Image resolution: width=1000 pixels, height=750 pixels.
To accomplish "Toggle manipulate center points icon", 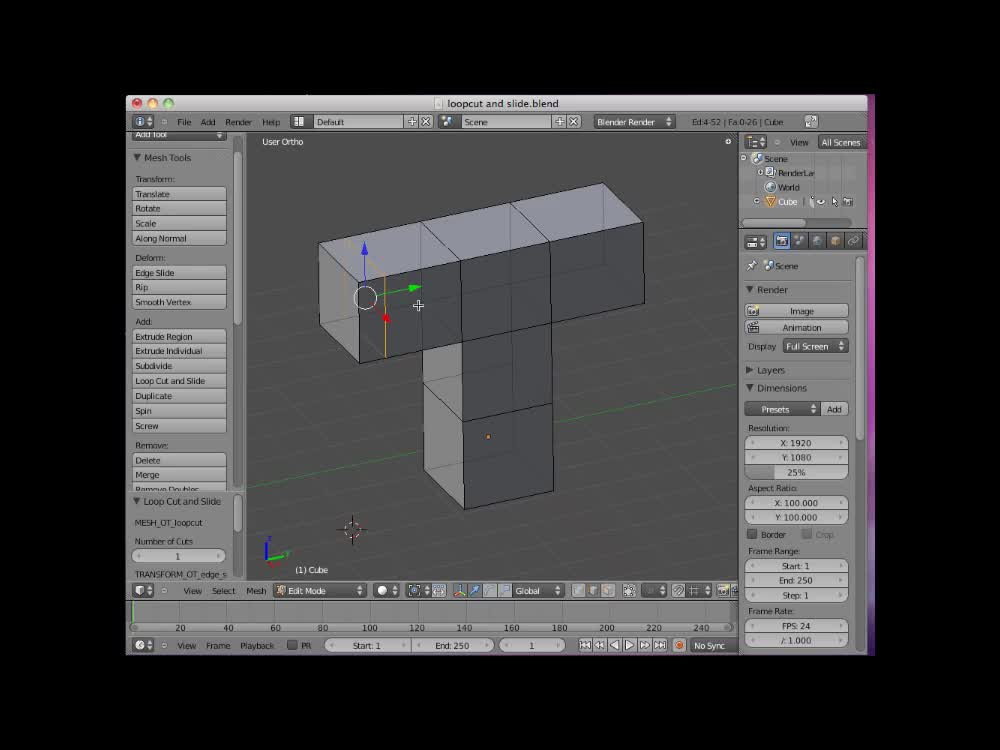I will click(439, 591).
